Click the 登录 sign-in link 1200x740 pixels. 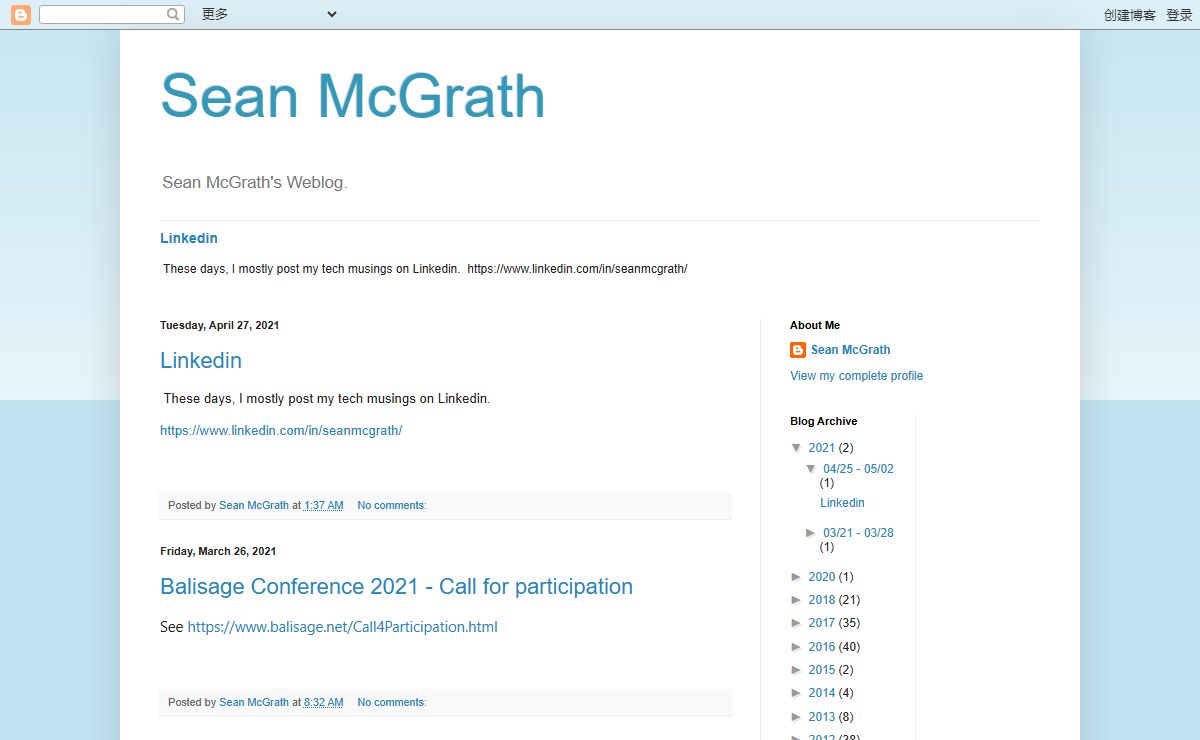[1179, 15]
